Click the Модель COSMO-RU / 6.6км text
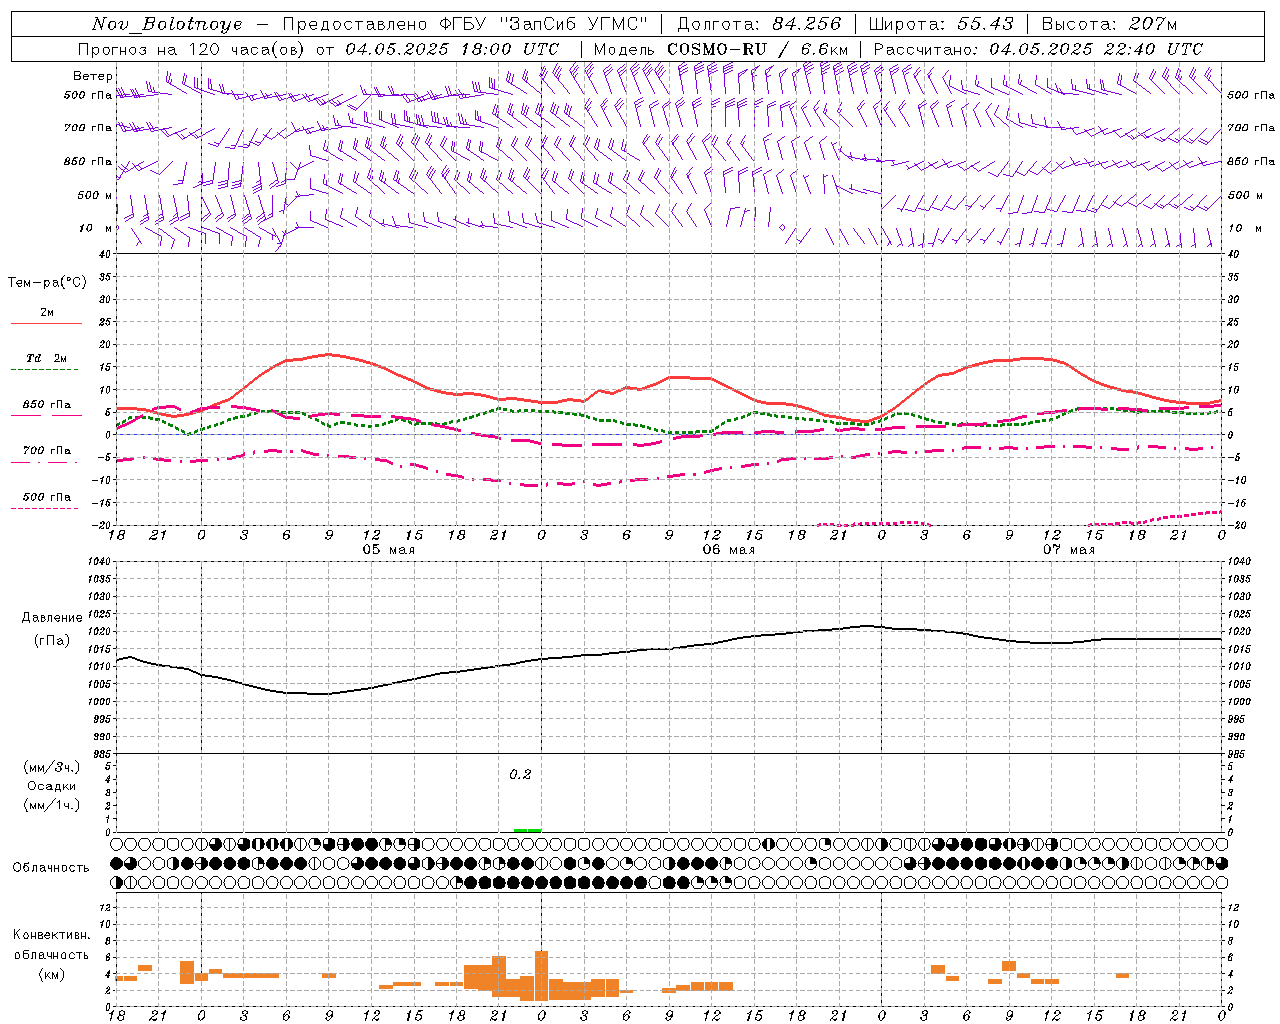 tap(721, 49)
